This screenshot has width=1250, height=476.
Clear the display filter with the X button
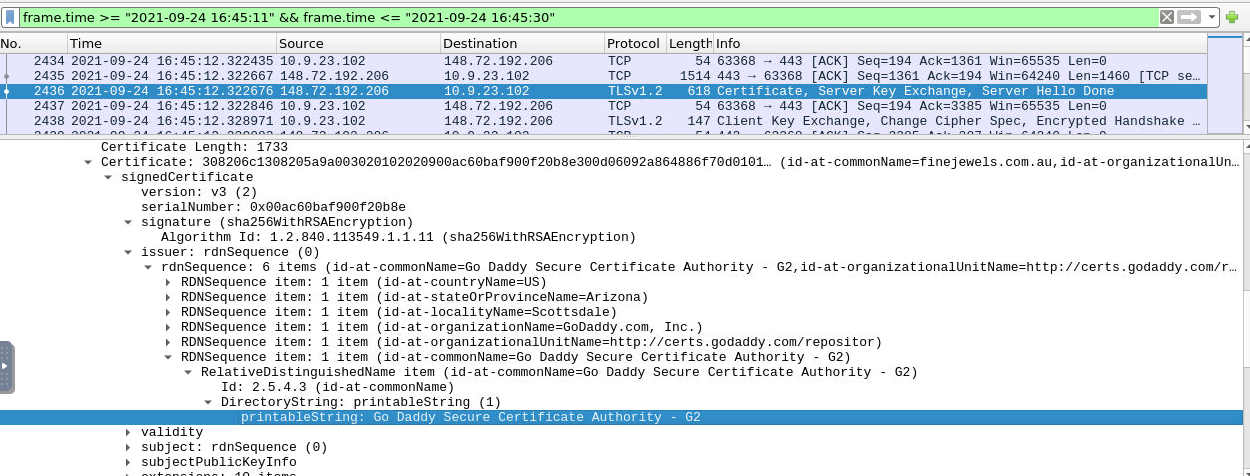tap(1167, 17)
